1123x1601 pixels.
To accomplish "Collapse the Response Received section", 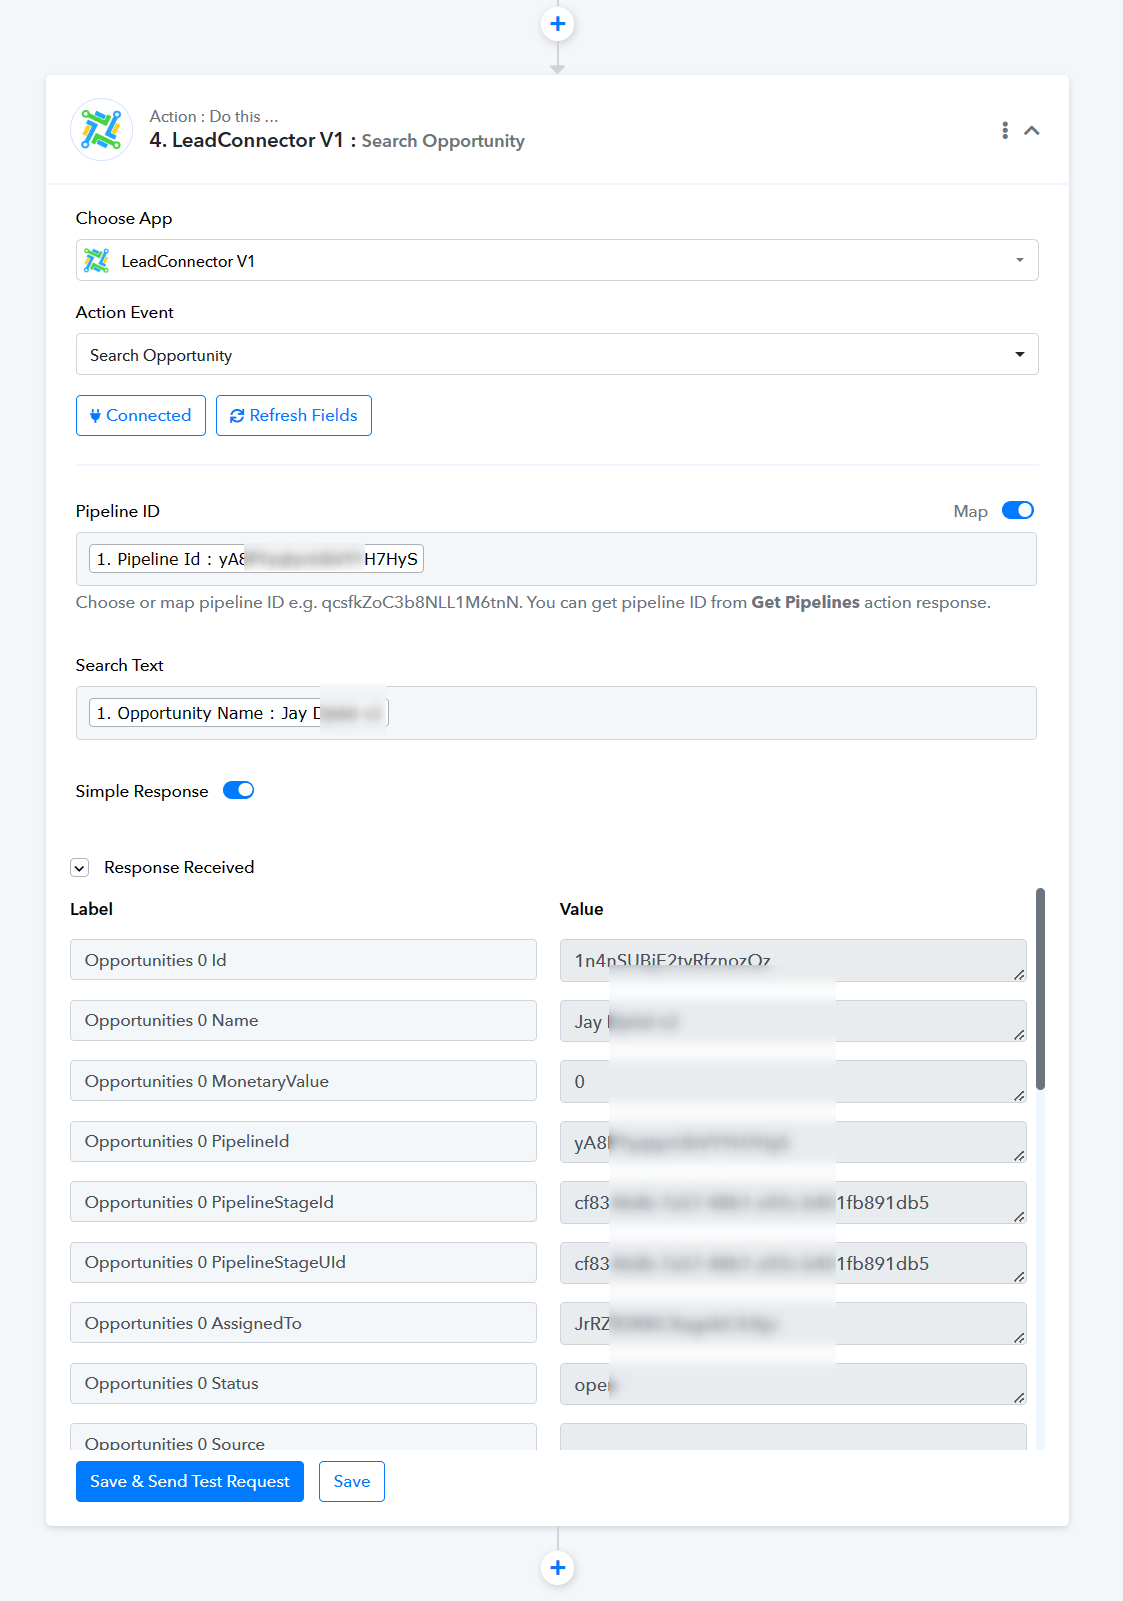I will (80, 868).
